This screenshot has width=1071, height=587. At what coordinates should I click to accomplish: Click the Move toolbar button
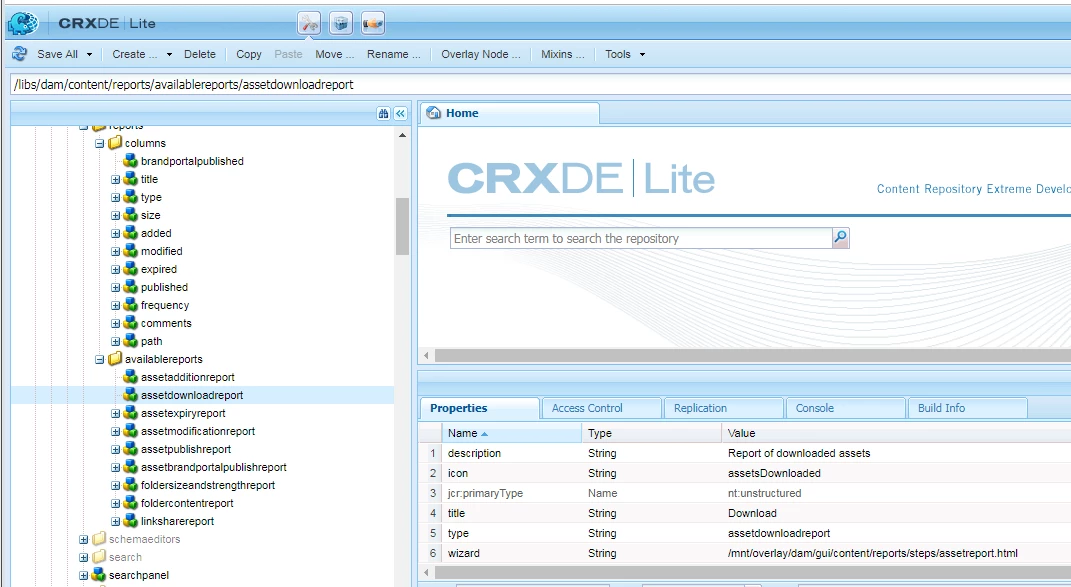tap(335, 54)
